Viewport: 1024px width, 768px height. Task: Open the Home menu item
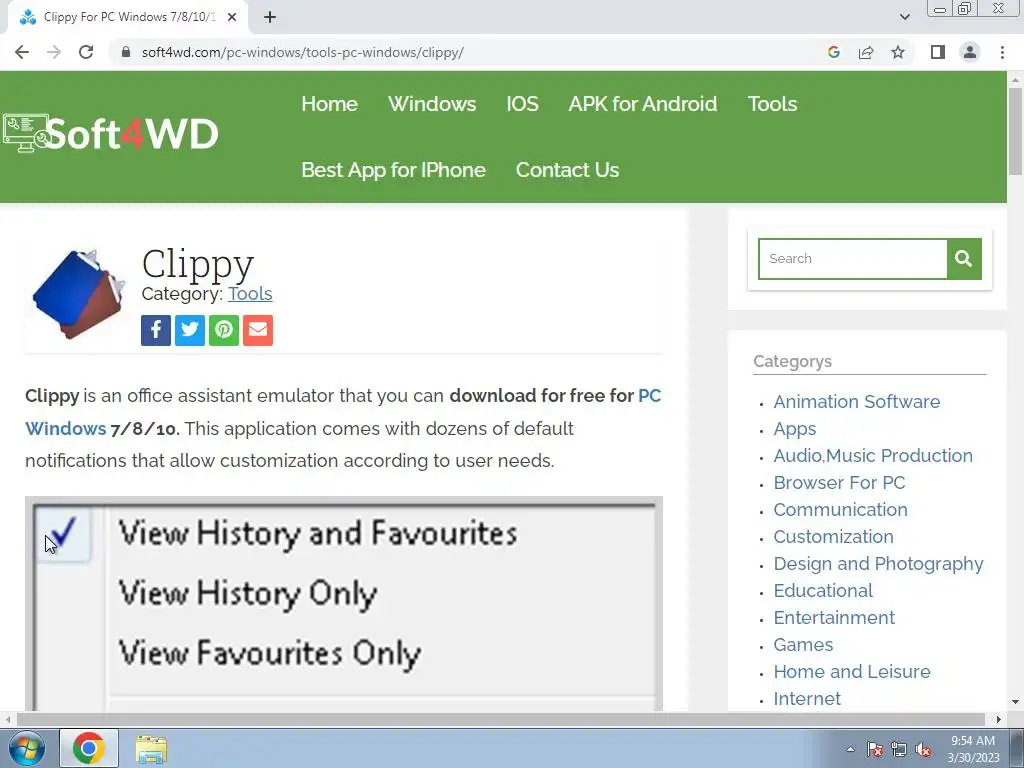tap(329, 104)
